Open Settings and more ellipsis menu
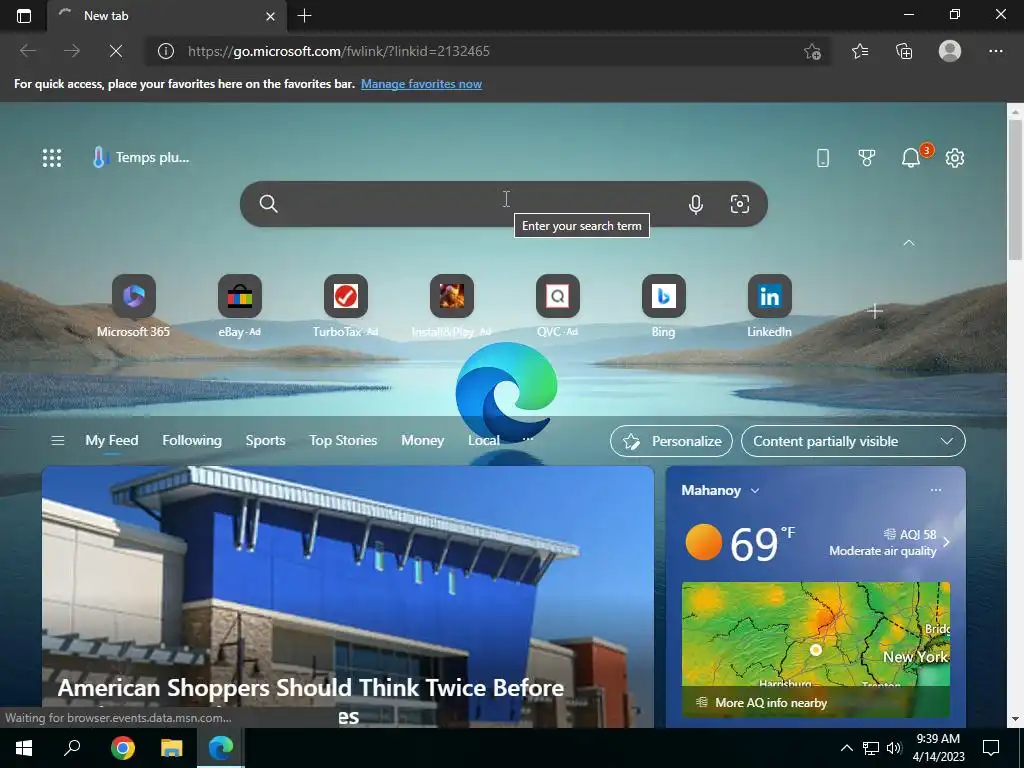This screenshot has height=768, width=1024. pos(996,51)
